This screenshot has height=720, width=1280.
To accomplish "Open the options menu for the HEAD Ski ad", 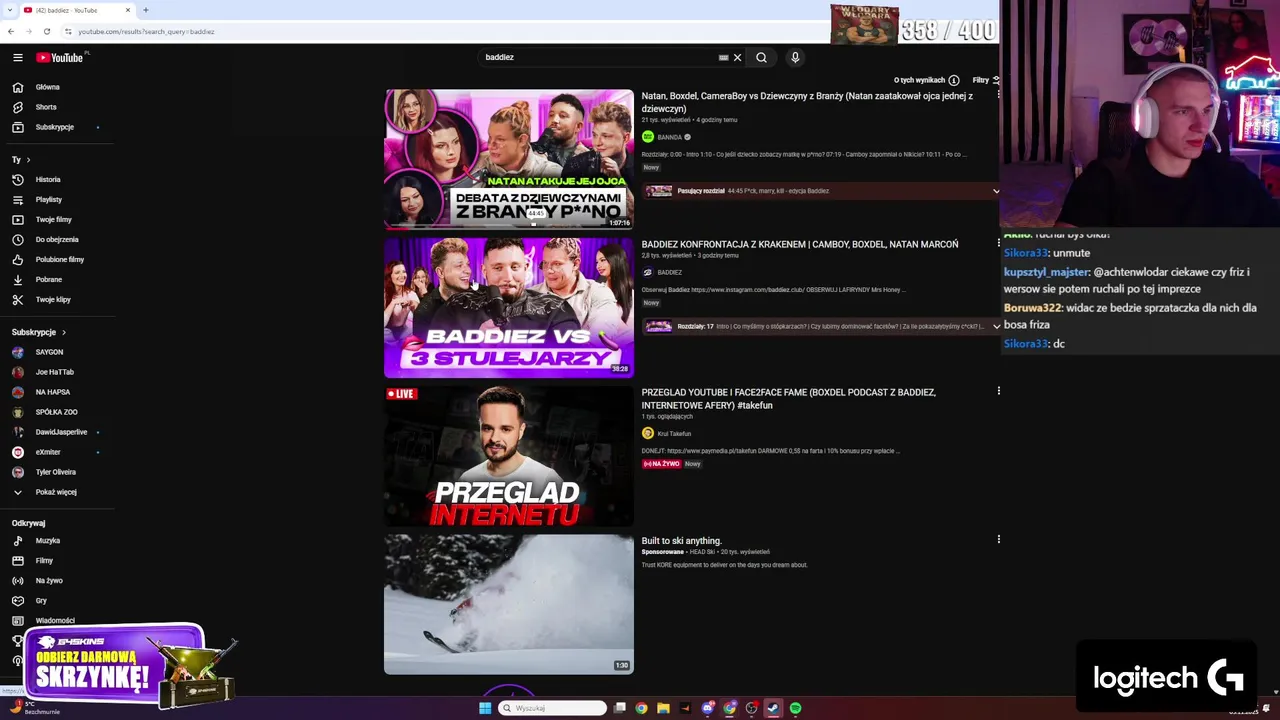I will [998, 539].
